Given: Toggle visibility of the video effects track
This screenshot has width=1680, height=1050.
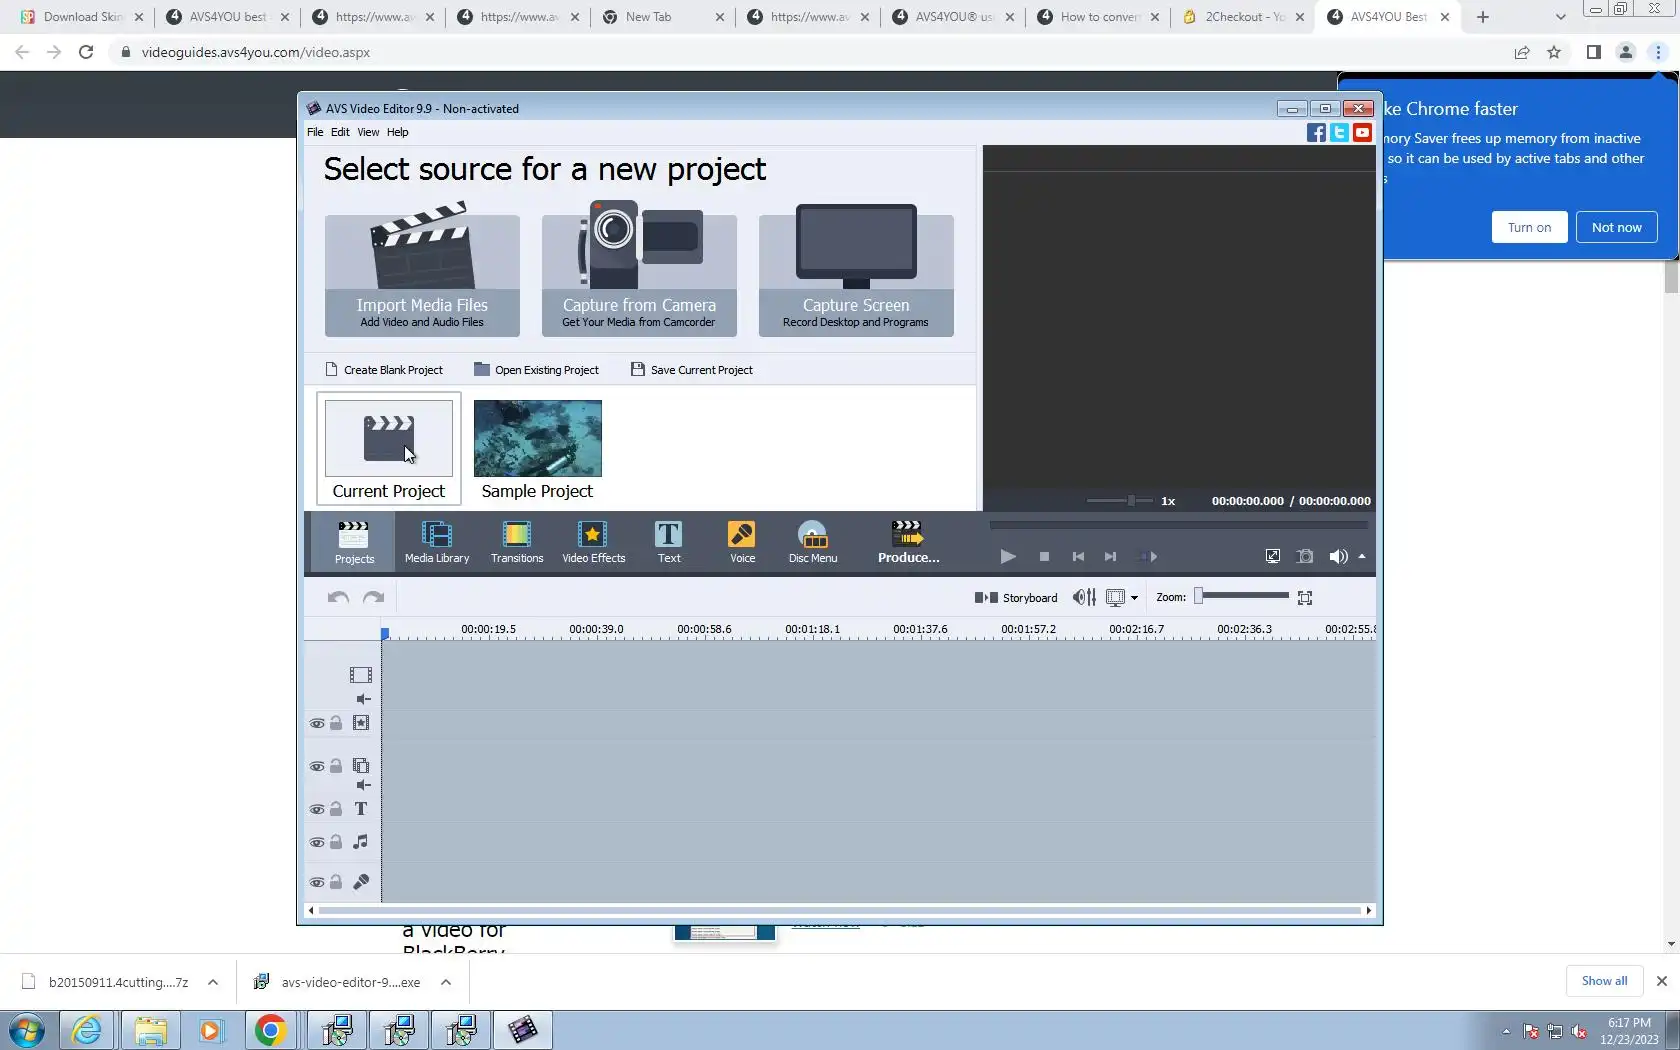Looking at the screenshot, I should (x=317, y=723).
